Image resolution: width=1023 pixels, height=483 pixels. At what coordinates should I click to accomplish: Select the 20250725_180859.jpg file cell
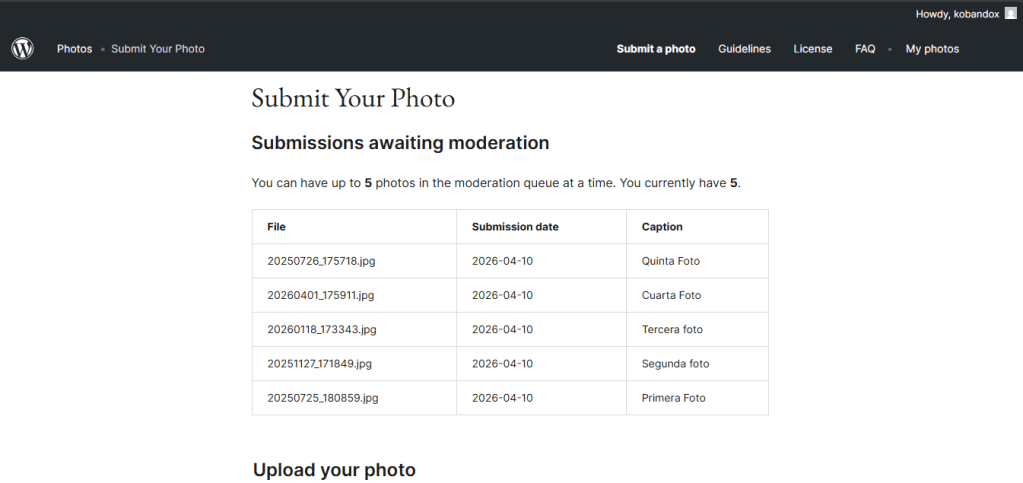coord(323,397)
